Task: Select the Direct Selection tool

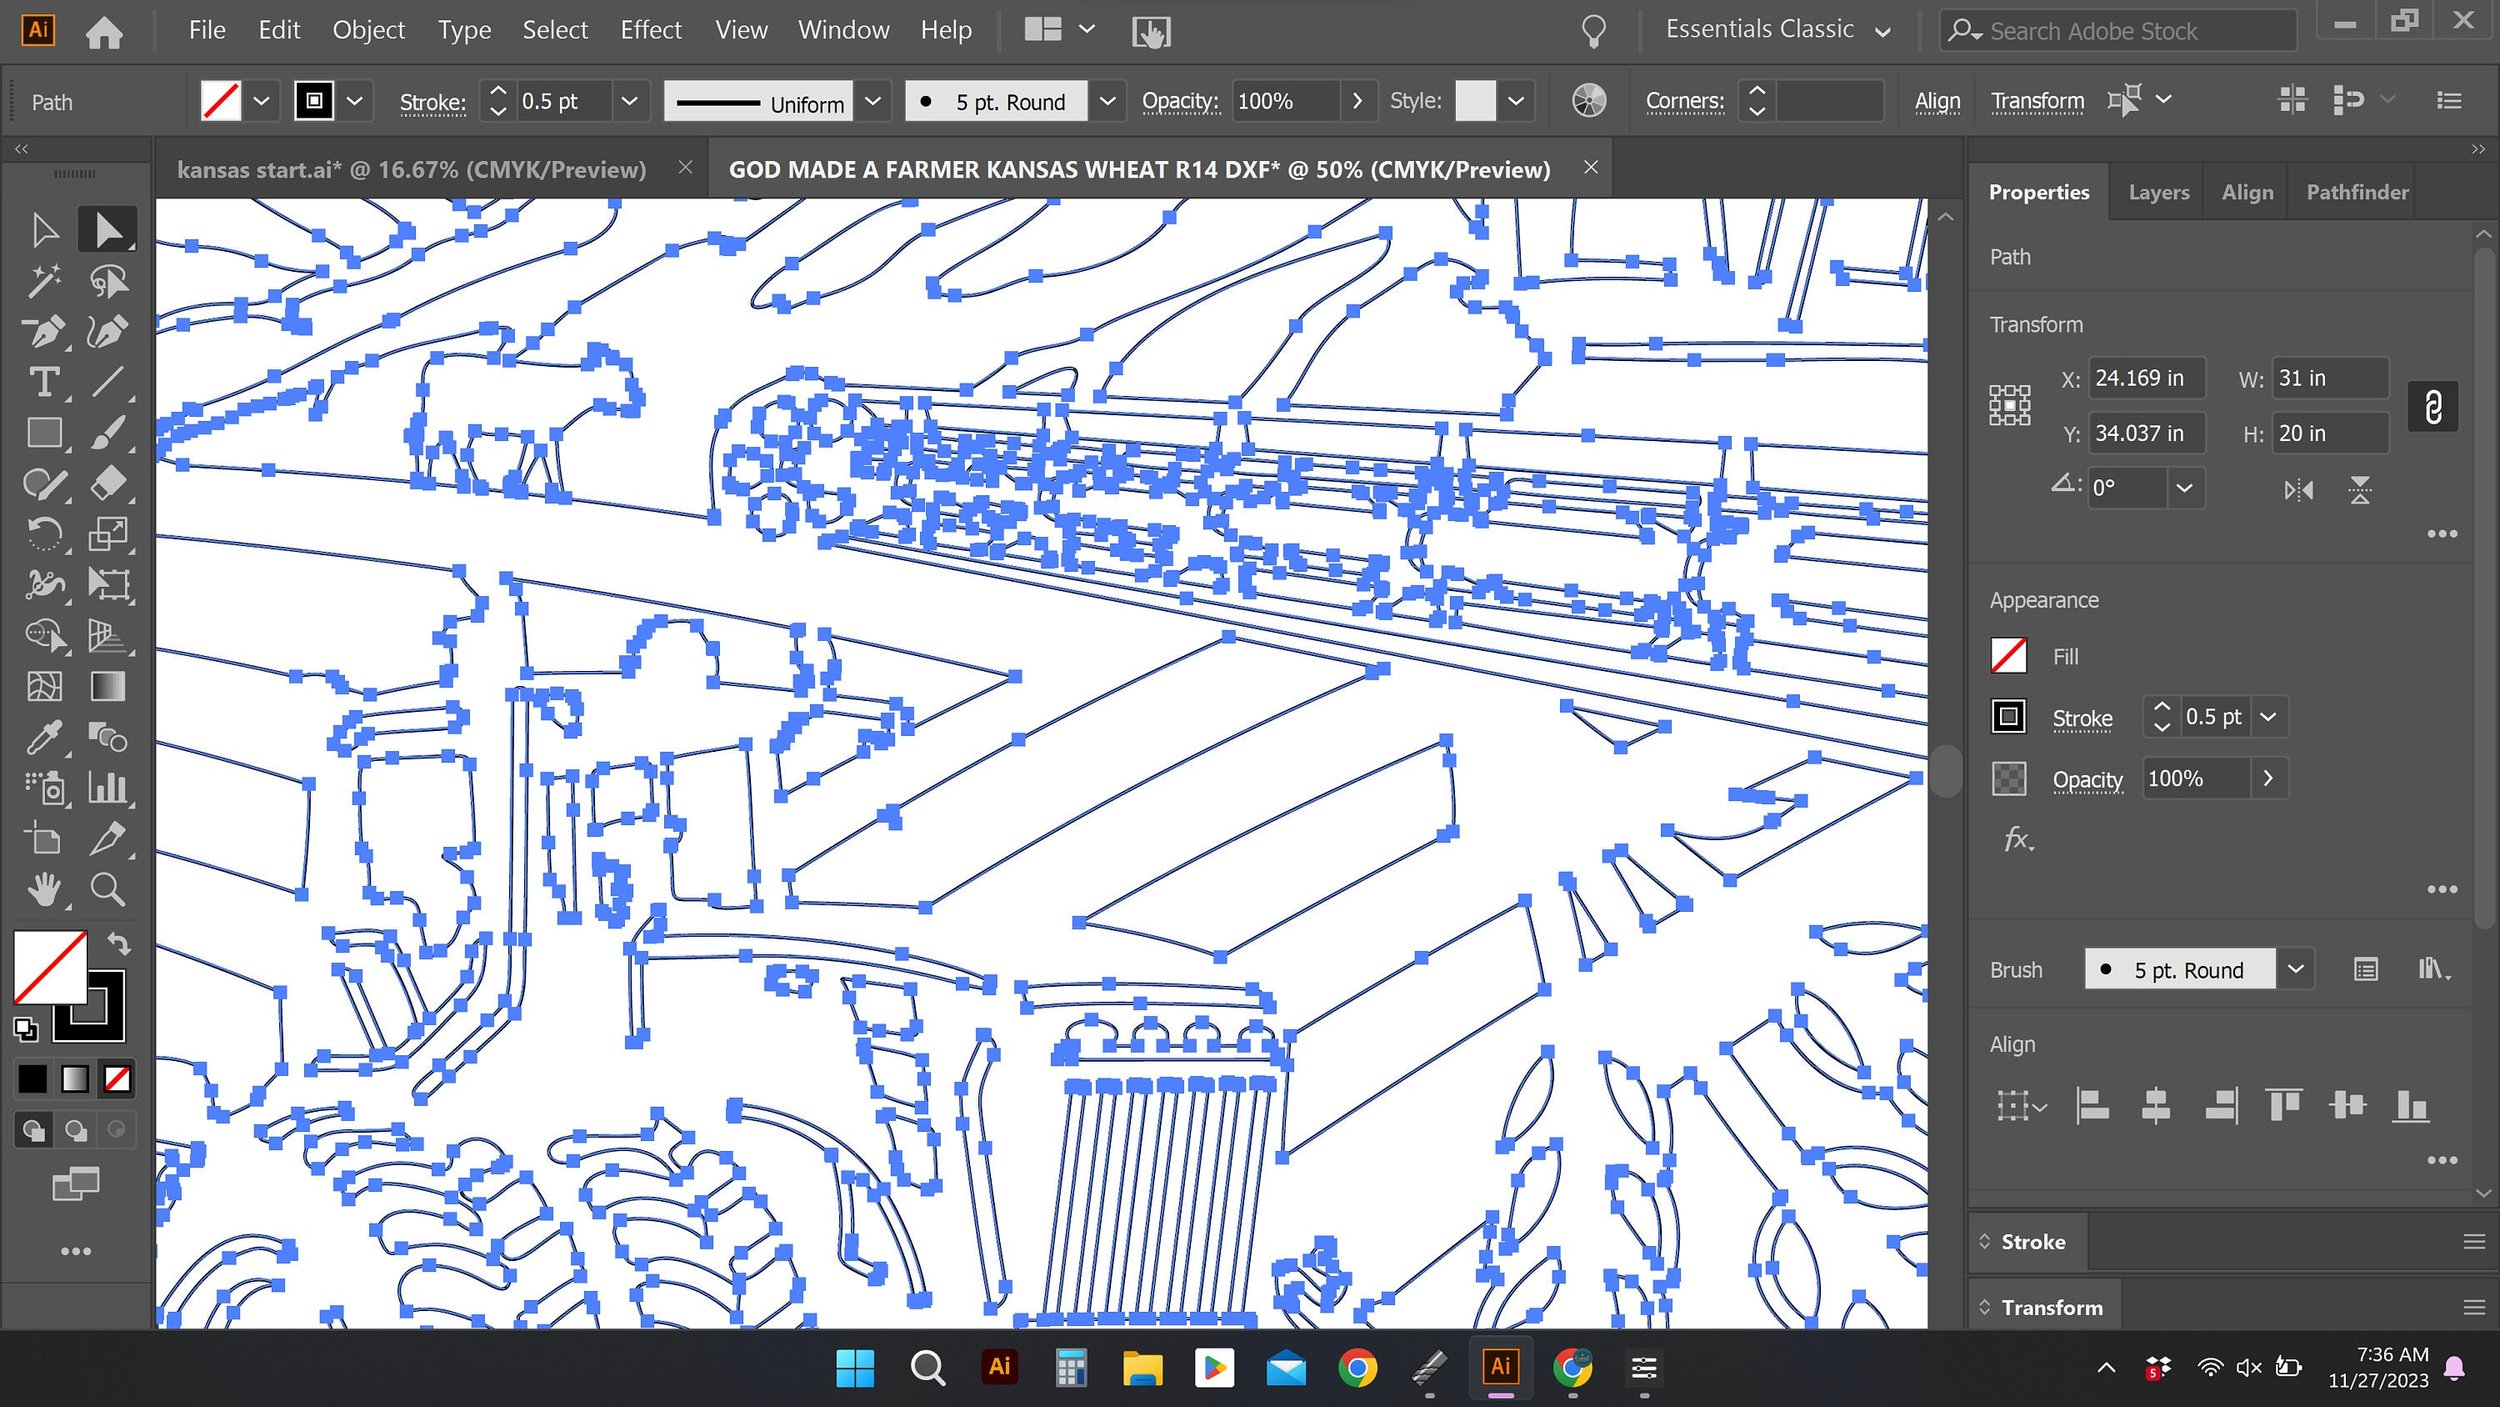Action: [x=108, y=230]
